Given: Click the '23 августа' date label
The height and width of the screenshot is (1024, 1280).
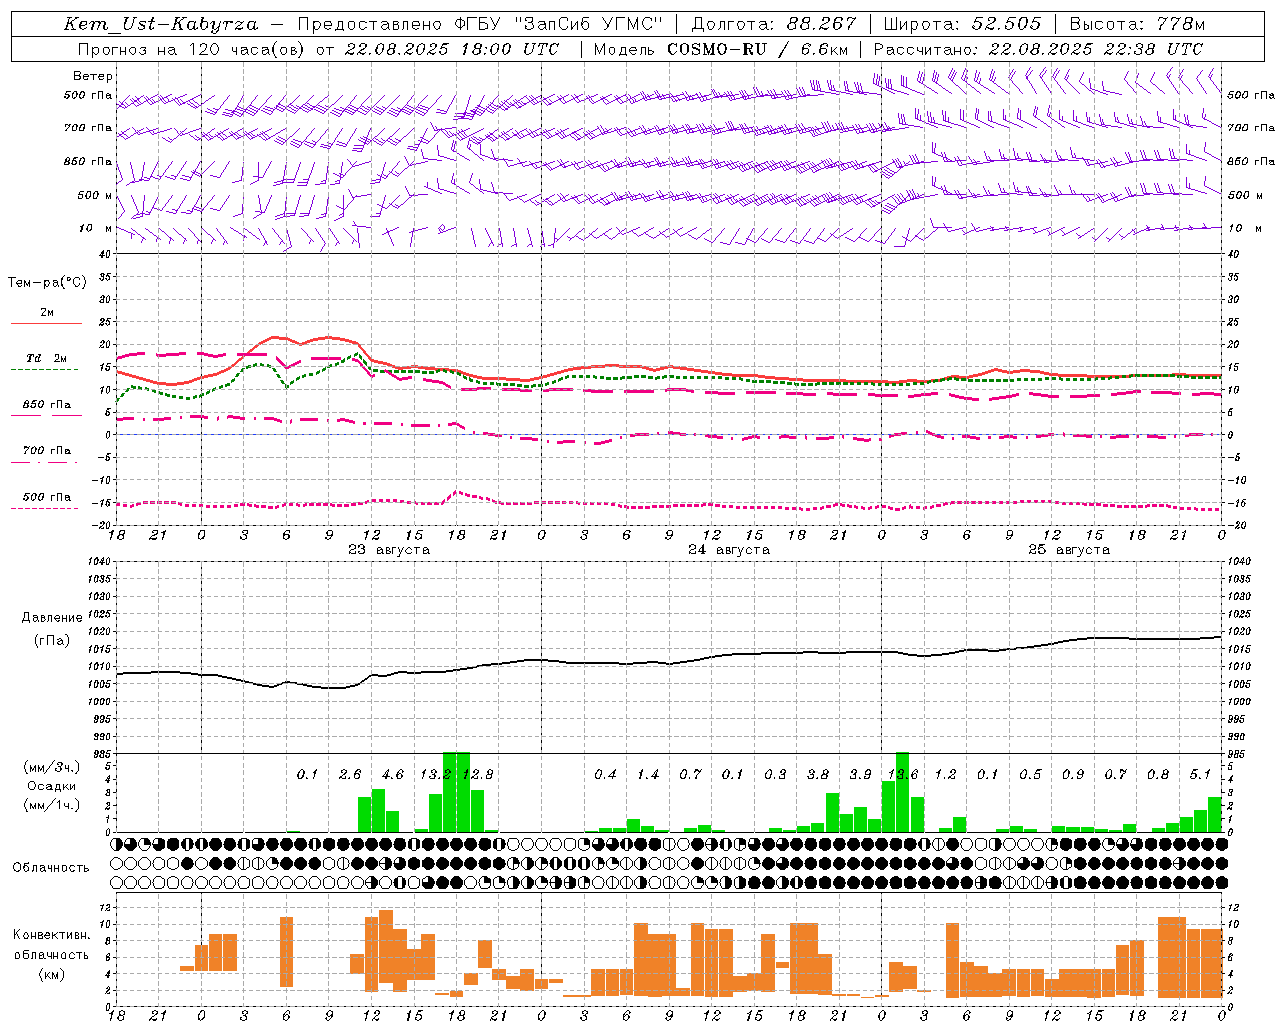Looking at the screenshot, I should [x=389, y=550].
